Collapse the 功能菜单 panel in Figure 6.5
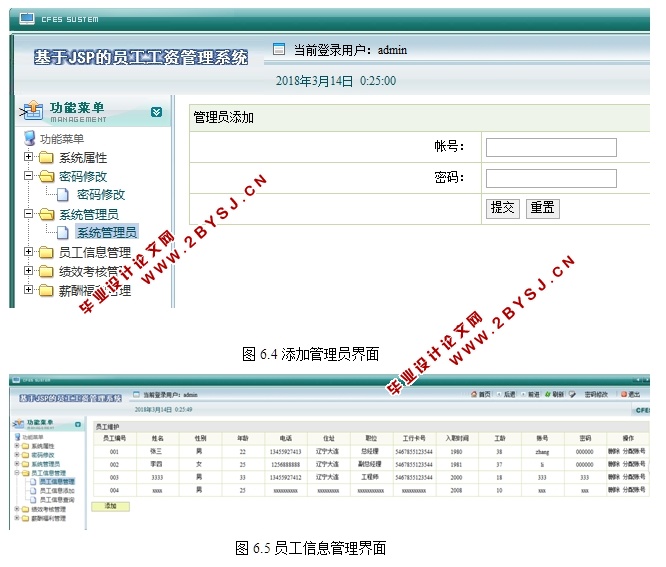Image resolution: width=666 pixels, height=567 pixels. pos(78,424)
